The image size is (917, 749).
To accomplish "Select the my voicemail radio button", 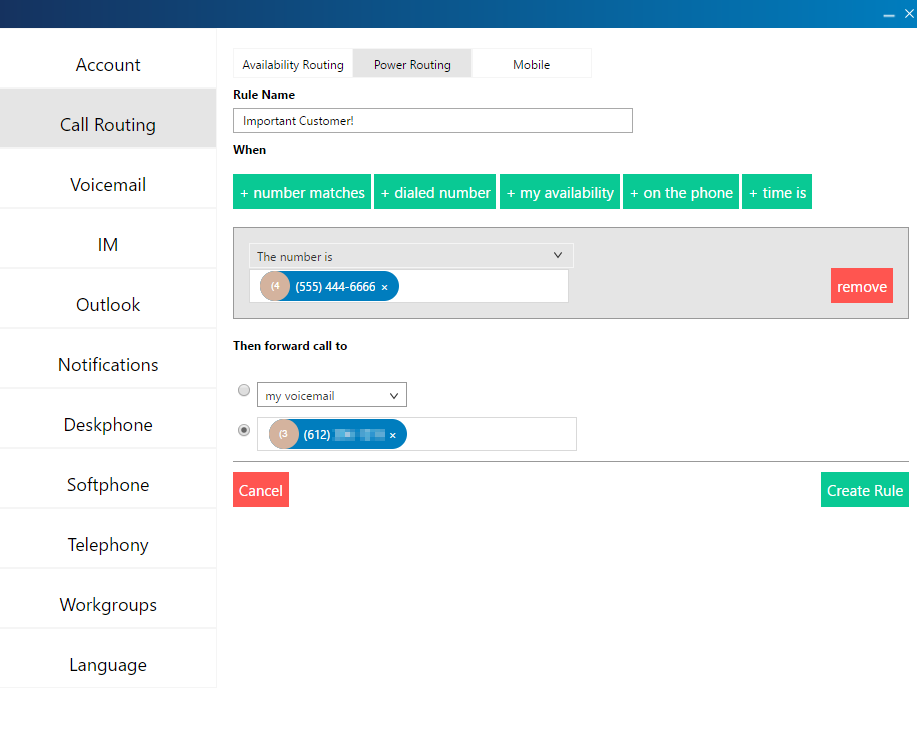I will pyautogui.click(x=244, y=390).
